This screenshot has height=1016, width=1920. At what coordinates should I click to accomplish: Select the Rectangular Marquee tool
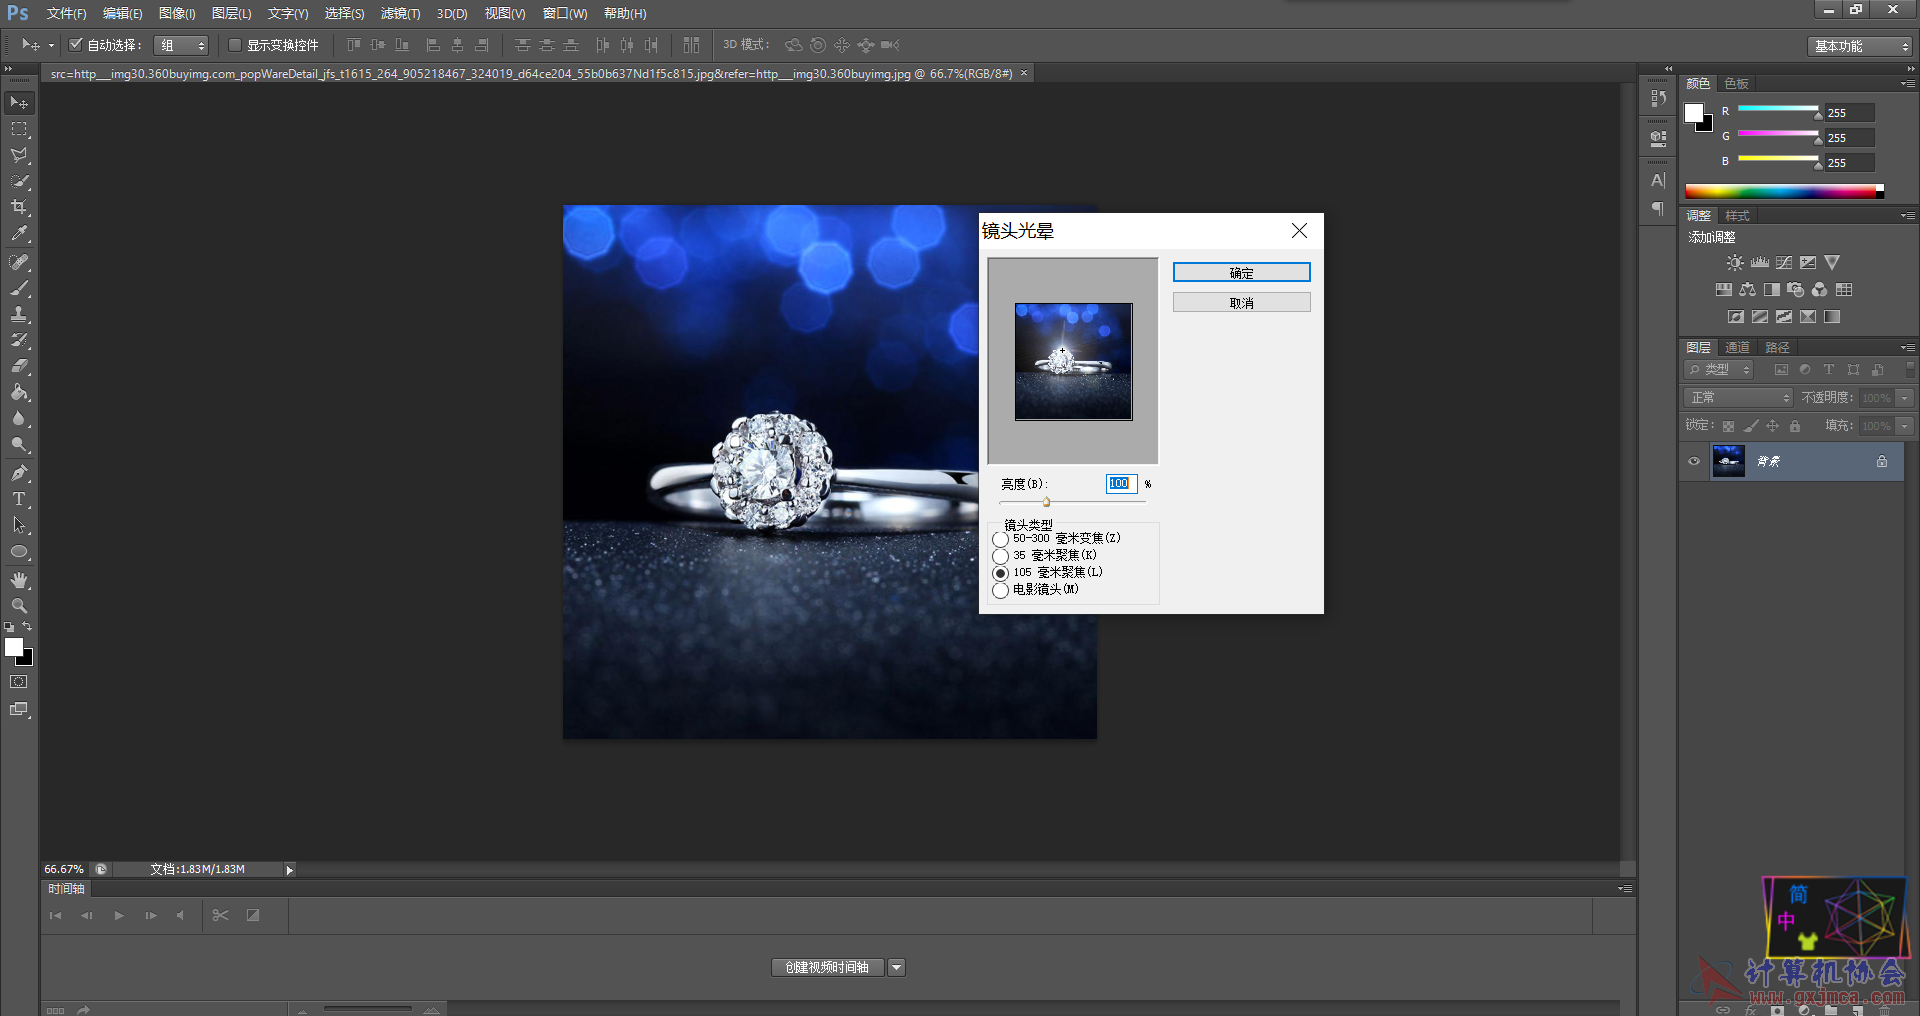[x=19, y=129]
